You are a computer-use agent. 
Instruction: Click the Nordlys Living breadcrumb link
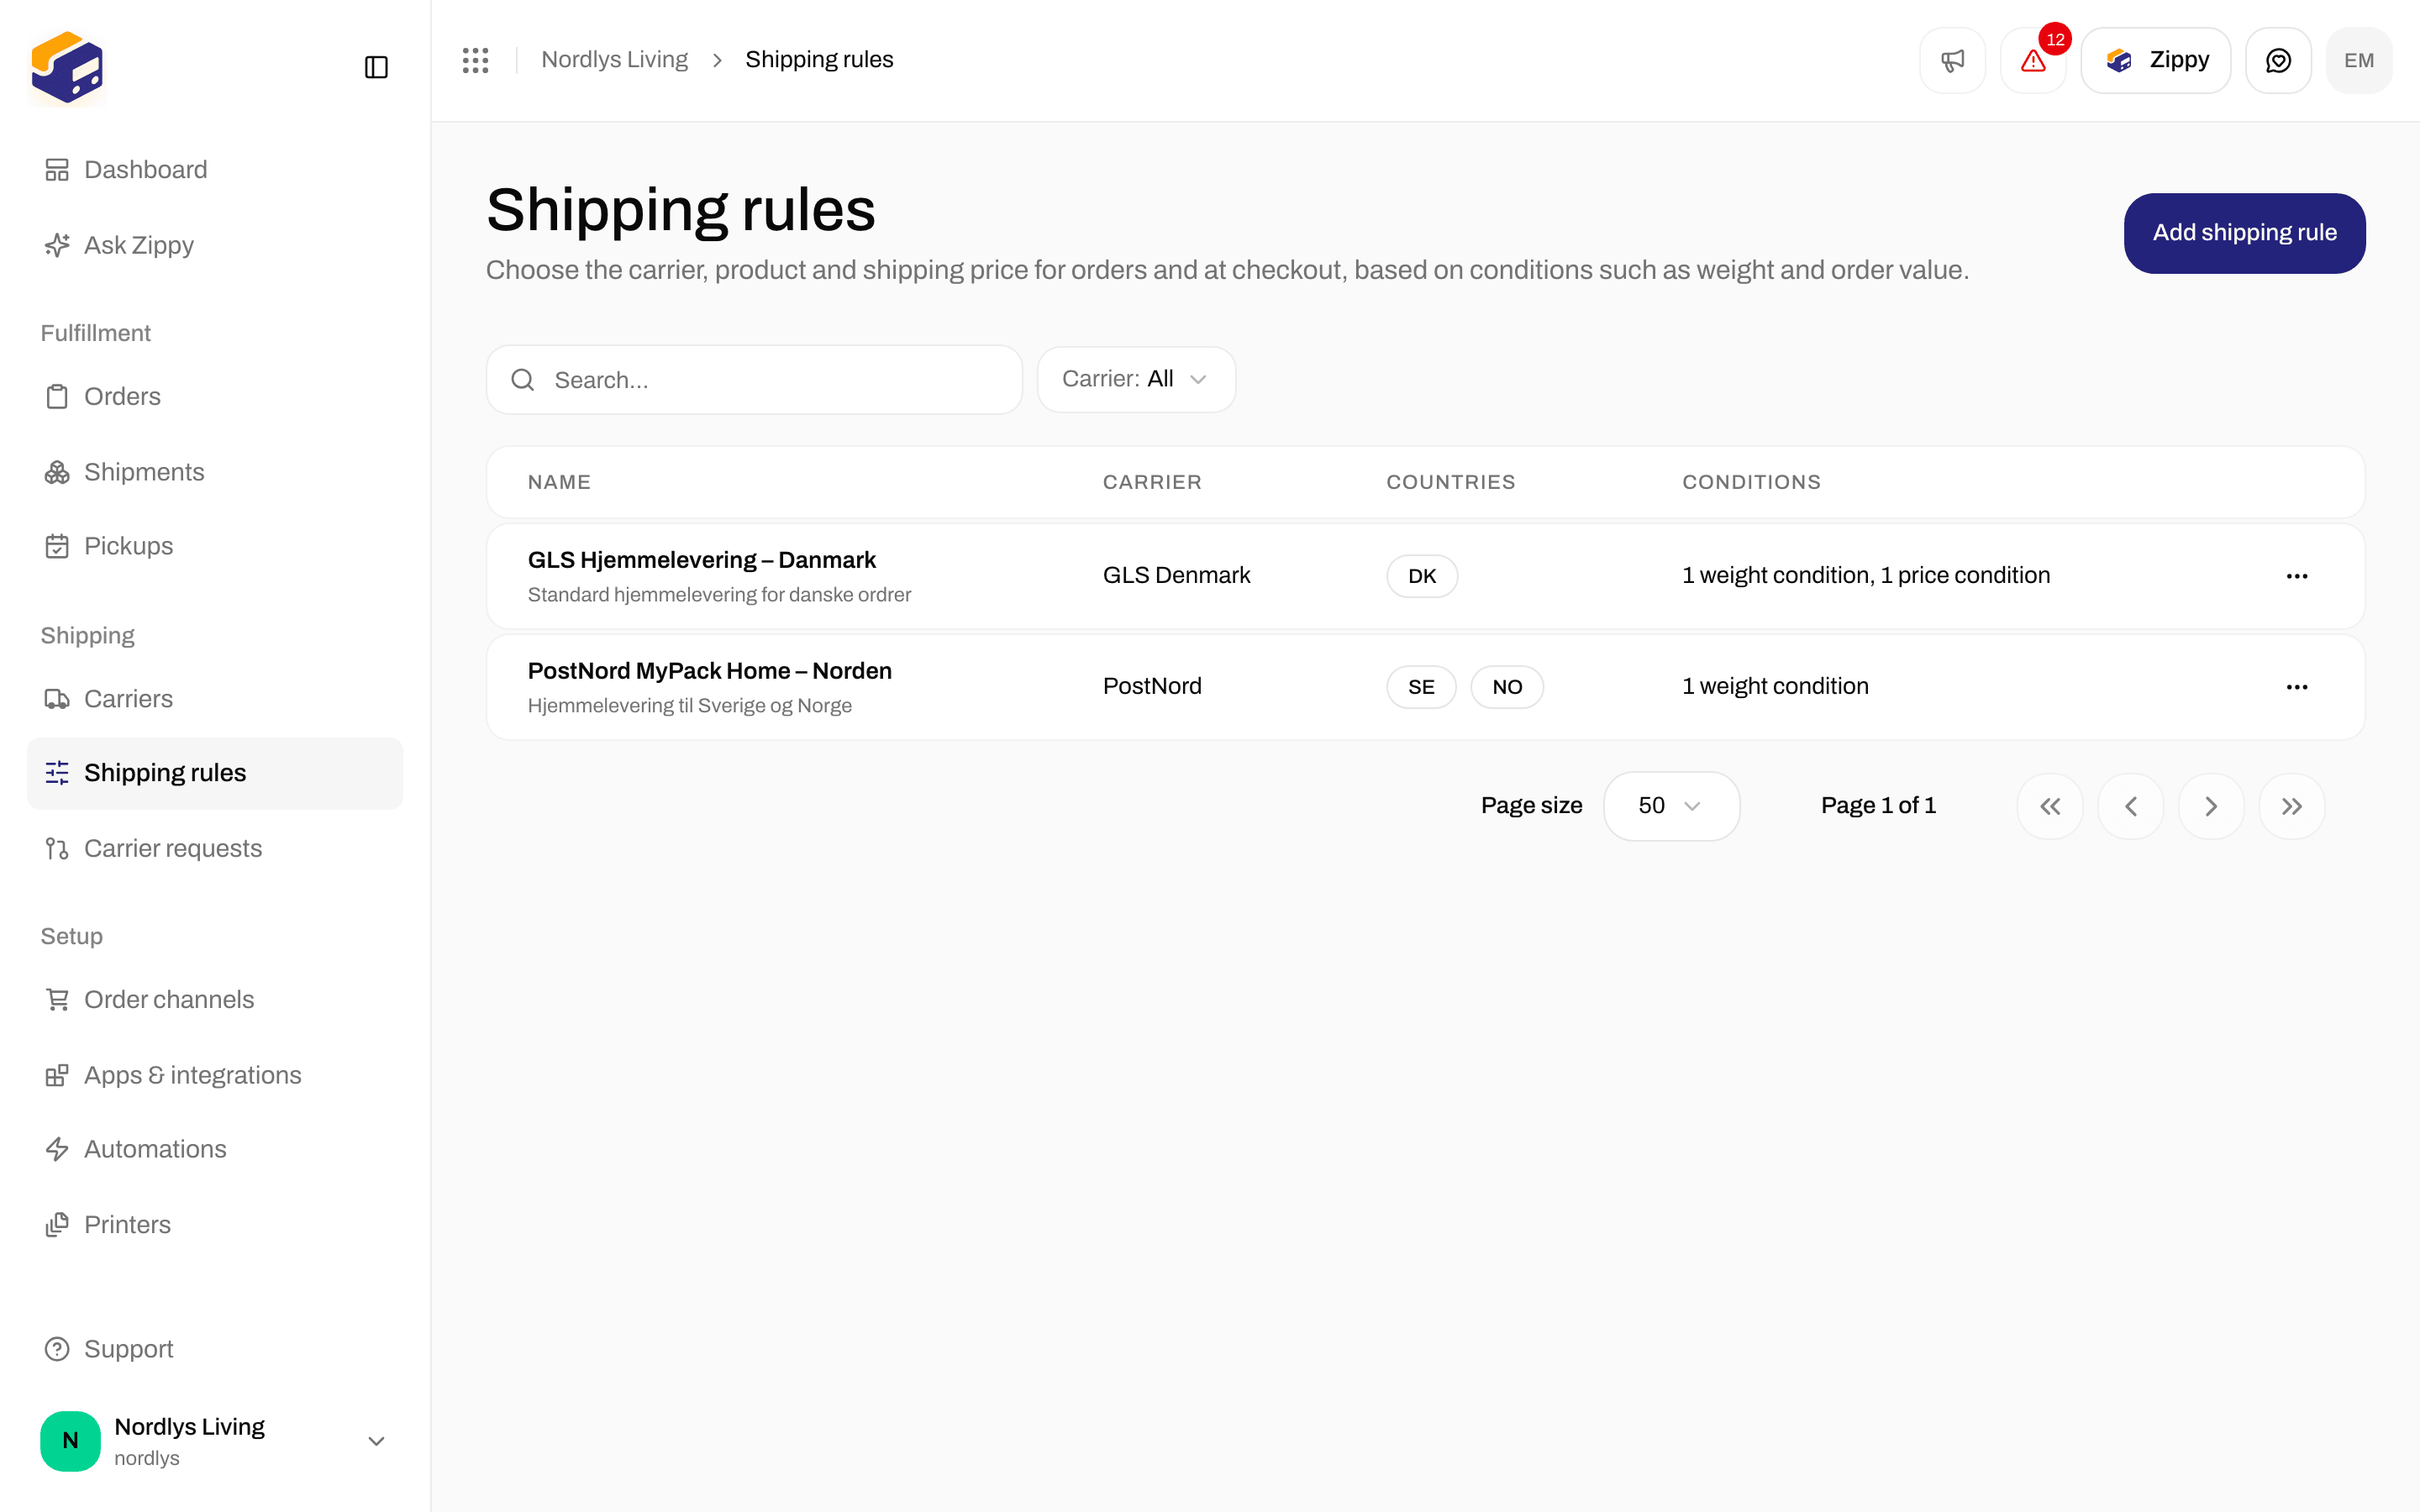pyautogui.click(x=614, y=60)
